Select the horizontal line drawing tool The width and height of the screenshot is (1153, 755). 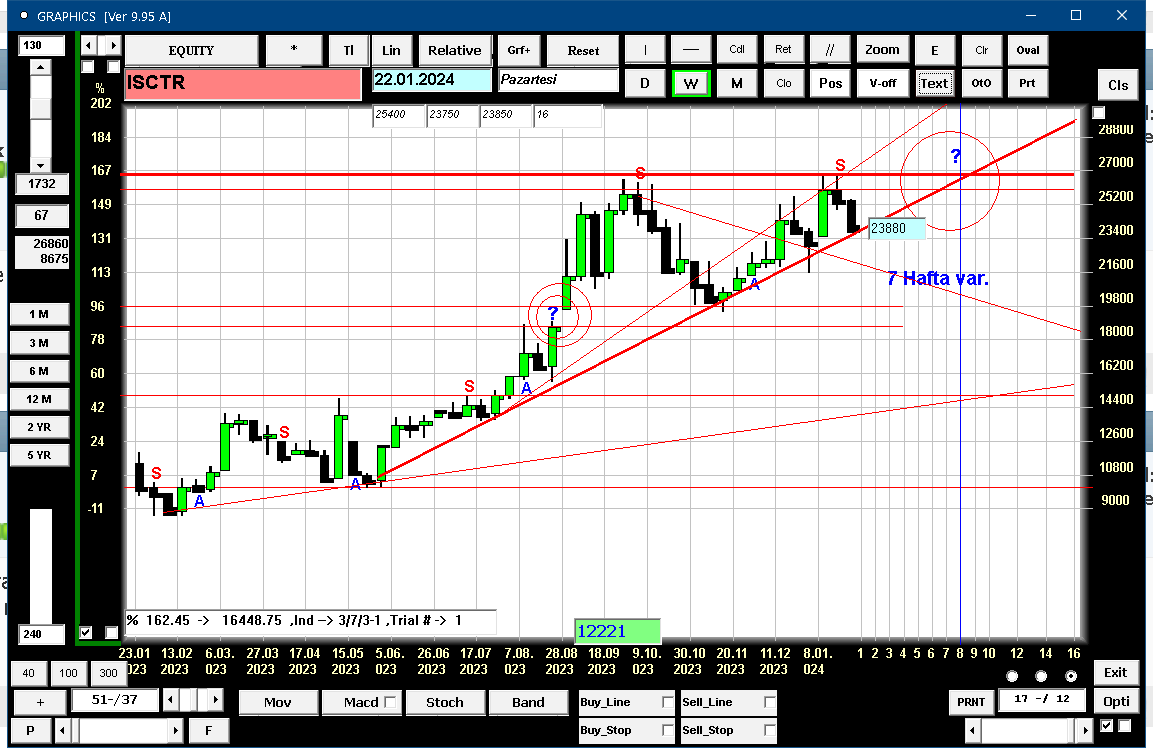coord(690,50)
